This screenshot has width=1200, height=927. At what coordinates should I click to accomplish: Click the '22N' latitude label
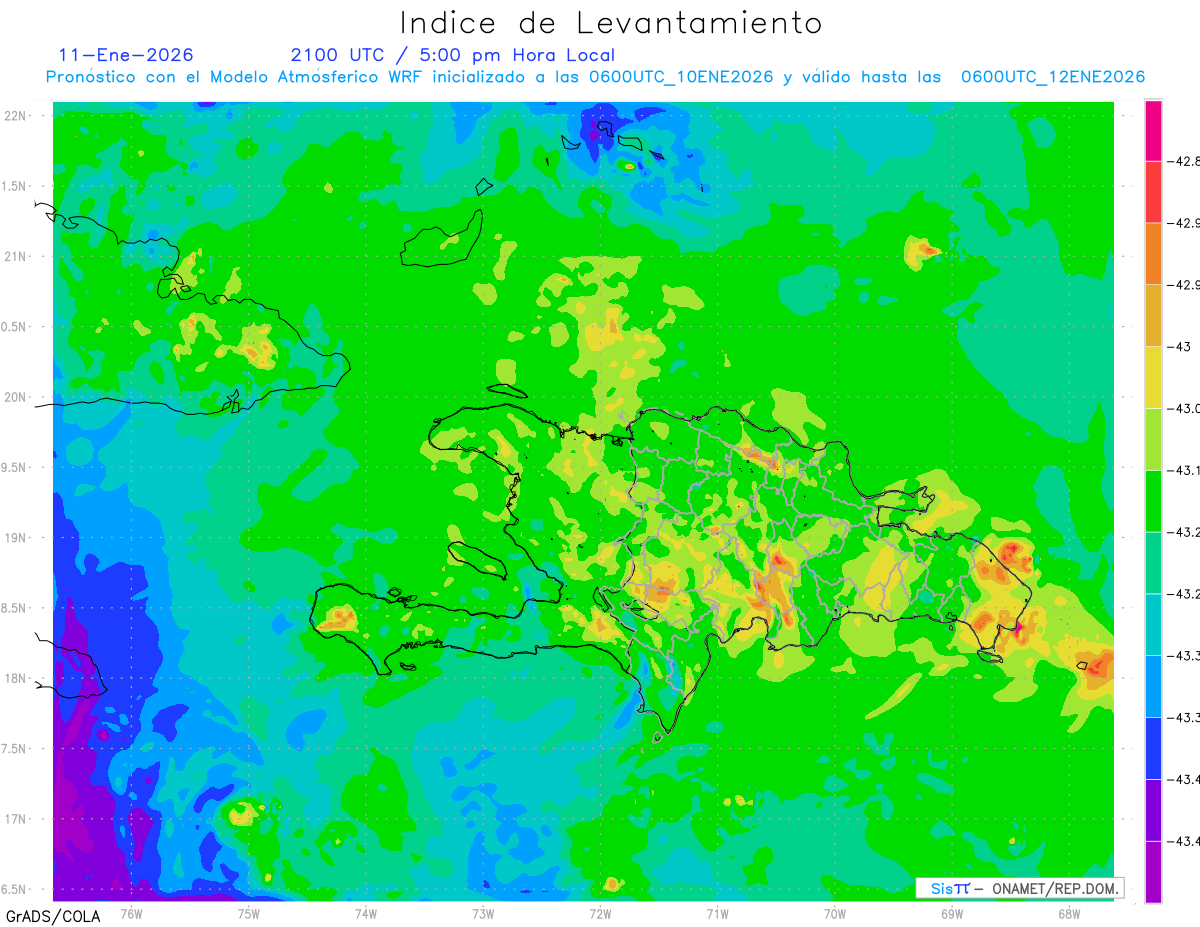point(15,116)
